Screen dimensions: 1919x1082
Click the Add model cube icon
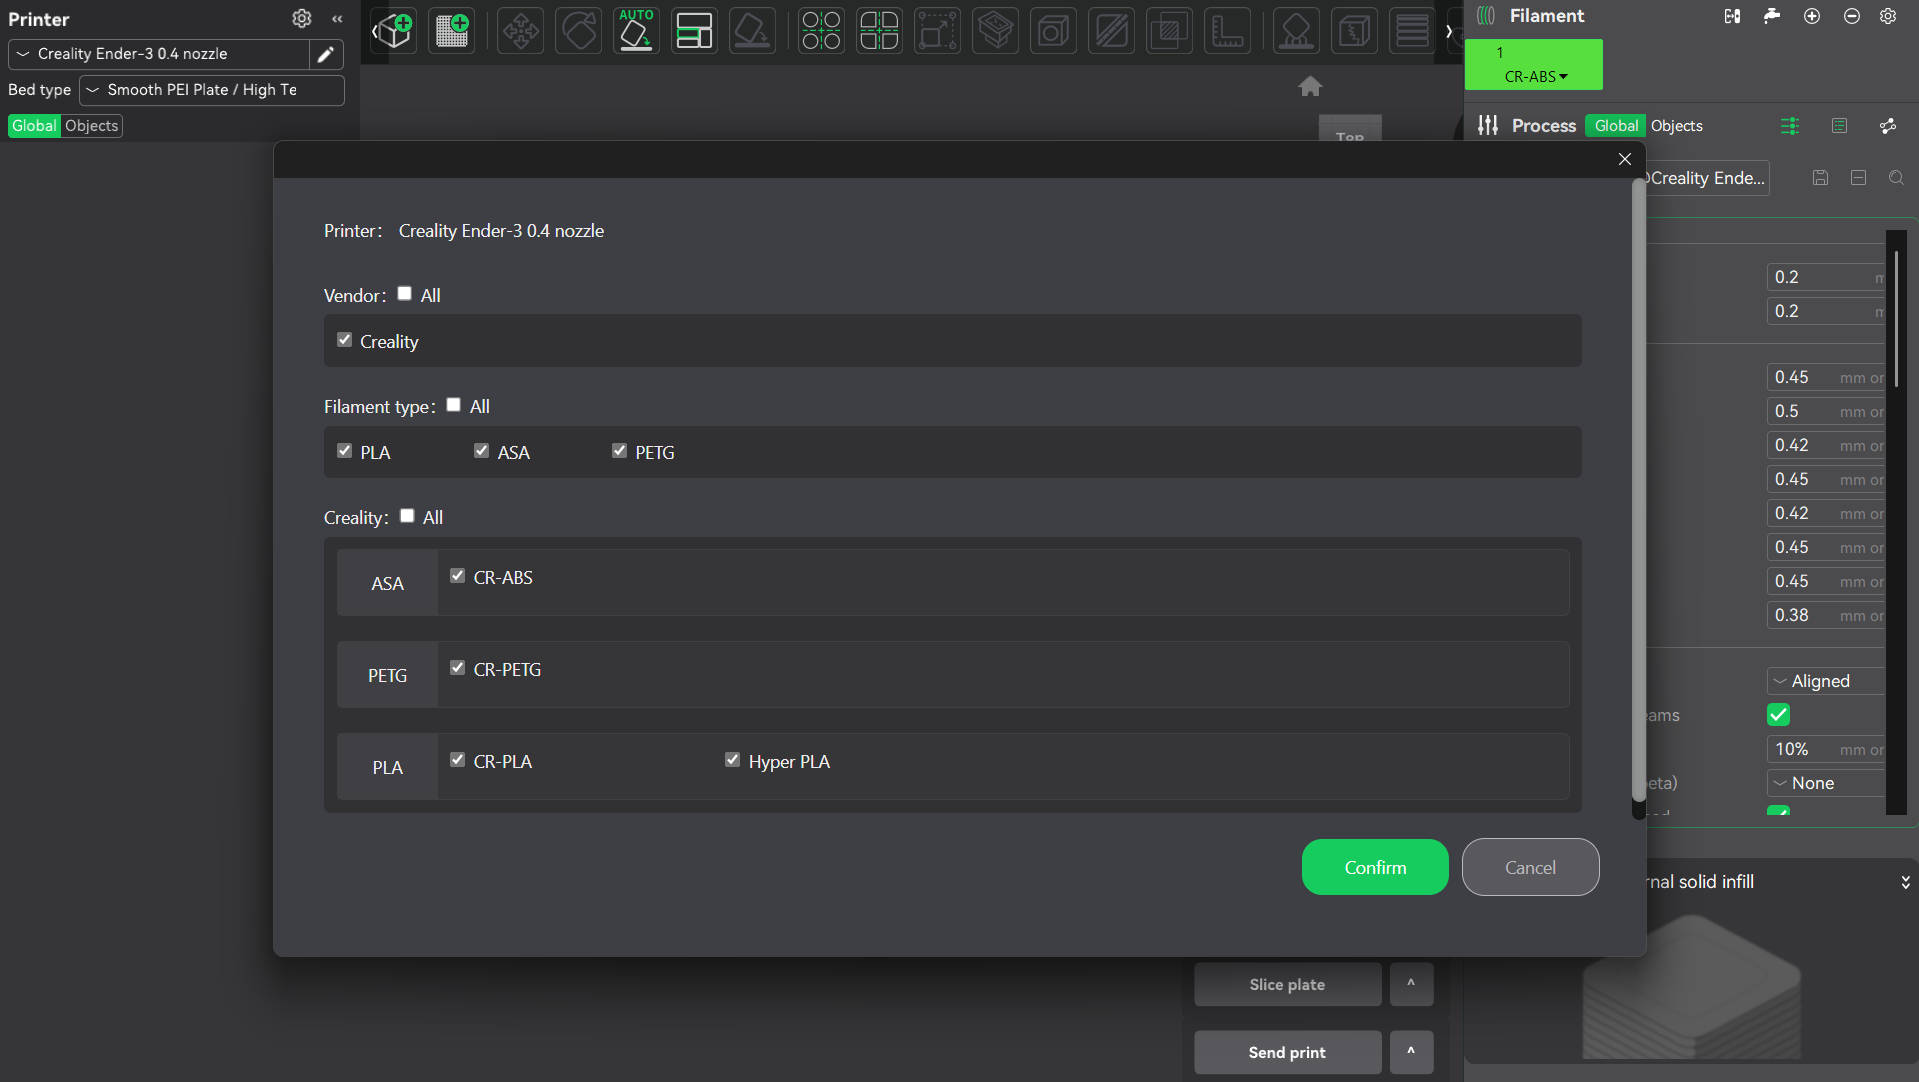(x=393, y=31)
